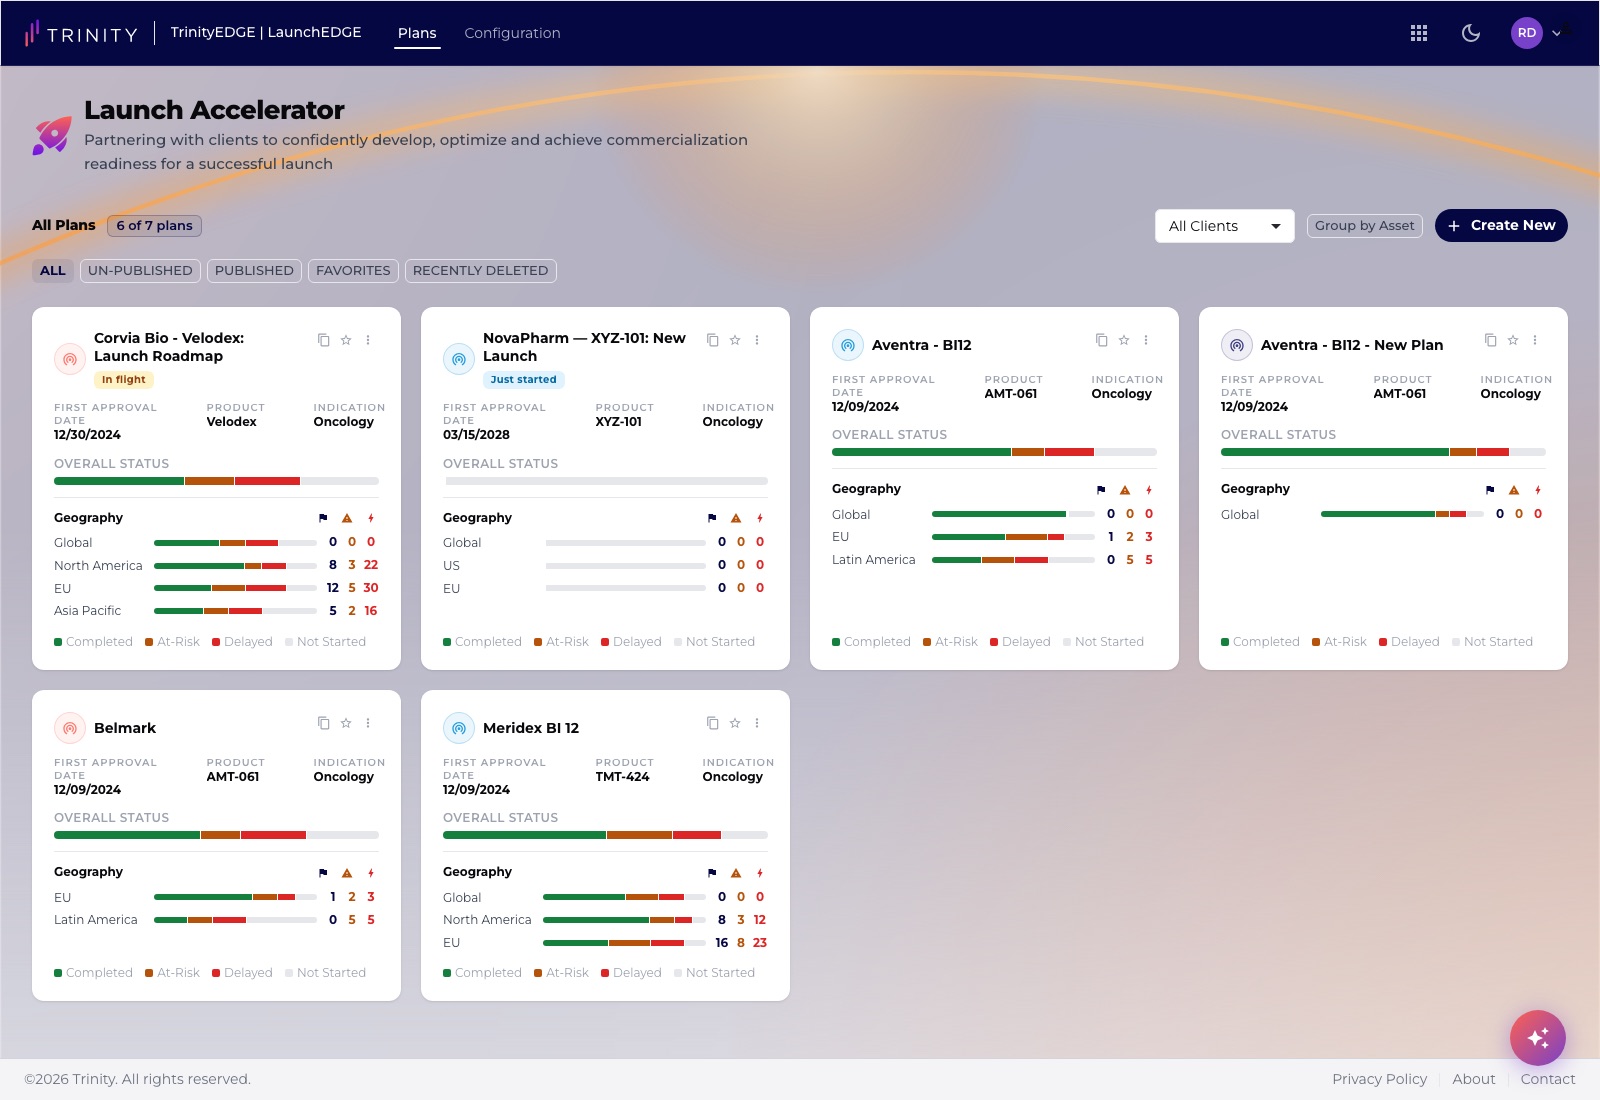Open the All Clients dropdown

coord(1224,226)
